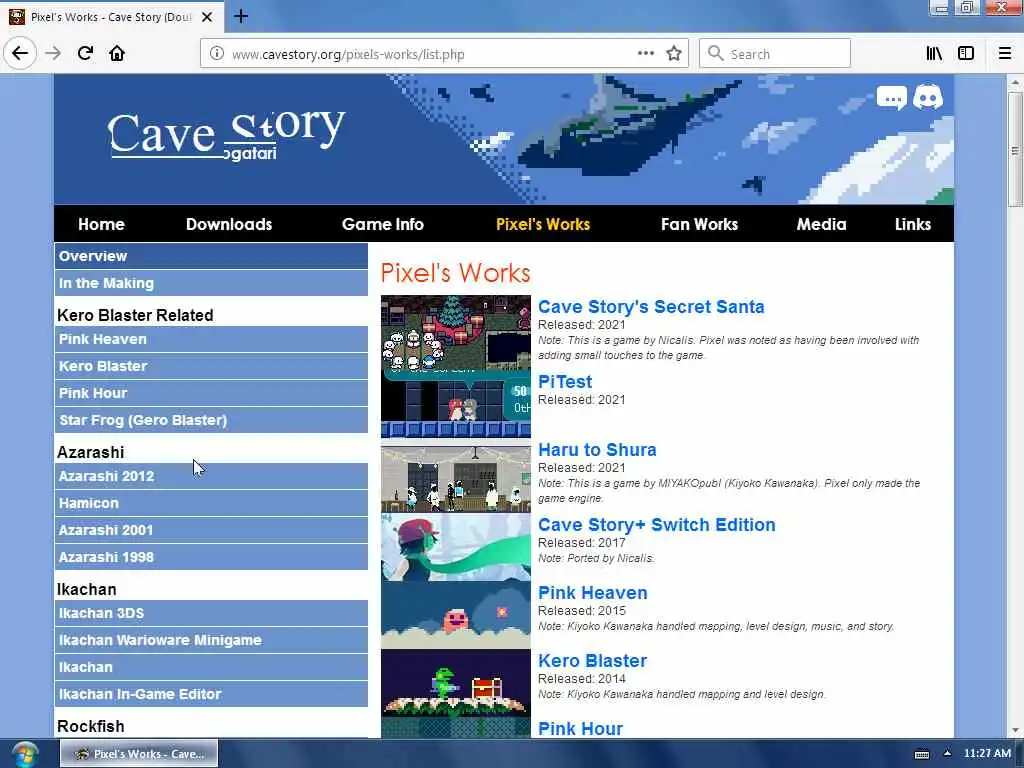Open the Downloads navigation menu
Screen dimensions: 1024x768
(x=229, y=224)
